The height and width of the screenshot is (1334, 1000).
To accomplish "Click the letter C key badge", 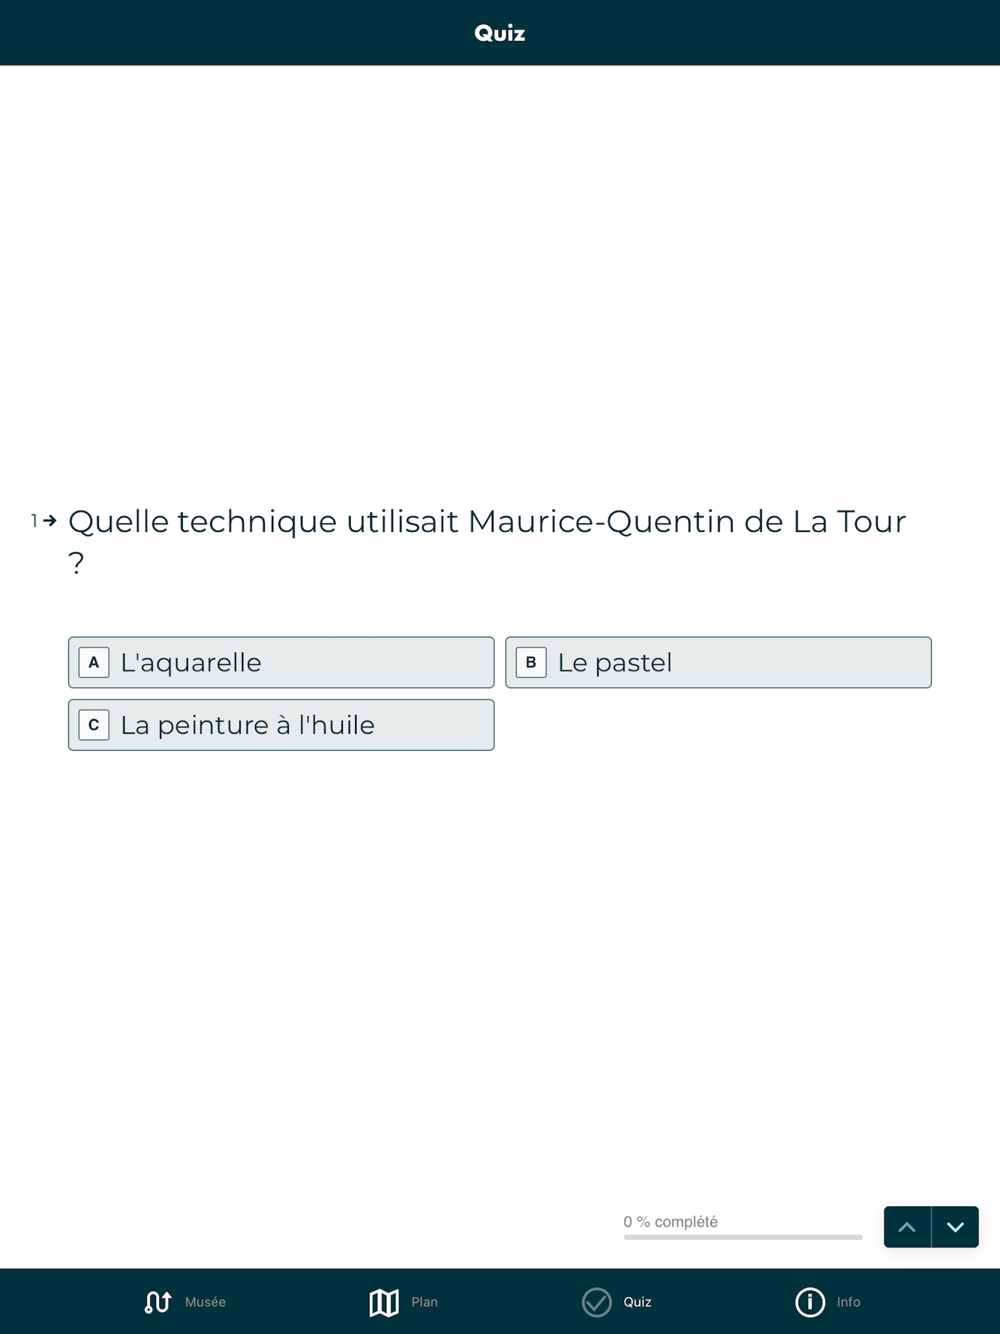I will pos(94,725).
